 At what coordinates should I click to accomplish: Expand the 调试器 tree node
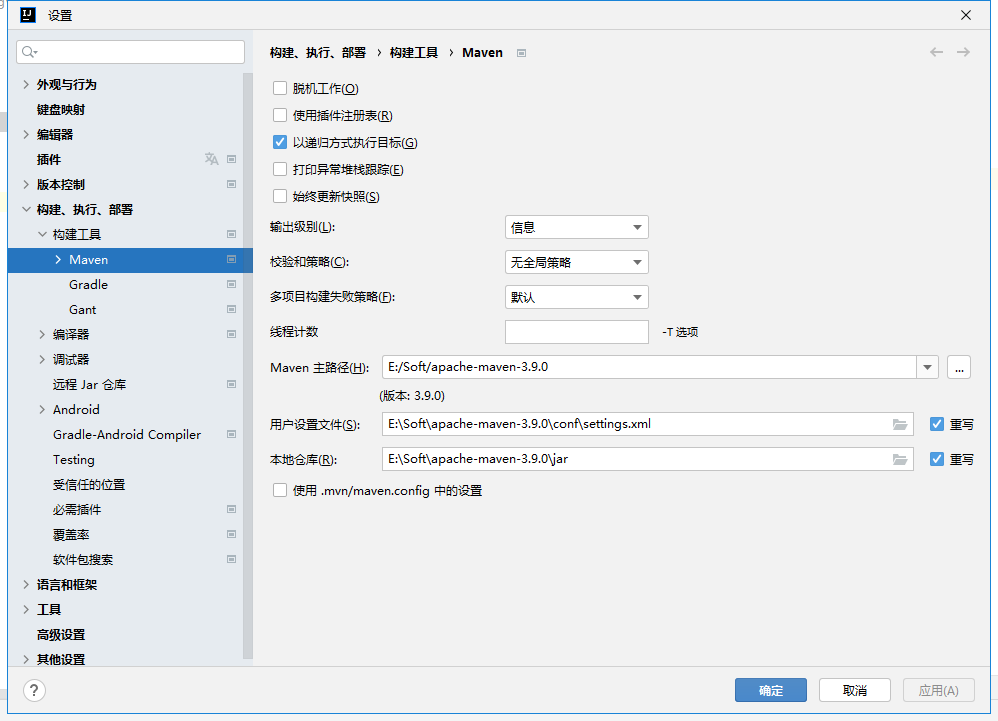42,360
